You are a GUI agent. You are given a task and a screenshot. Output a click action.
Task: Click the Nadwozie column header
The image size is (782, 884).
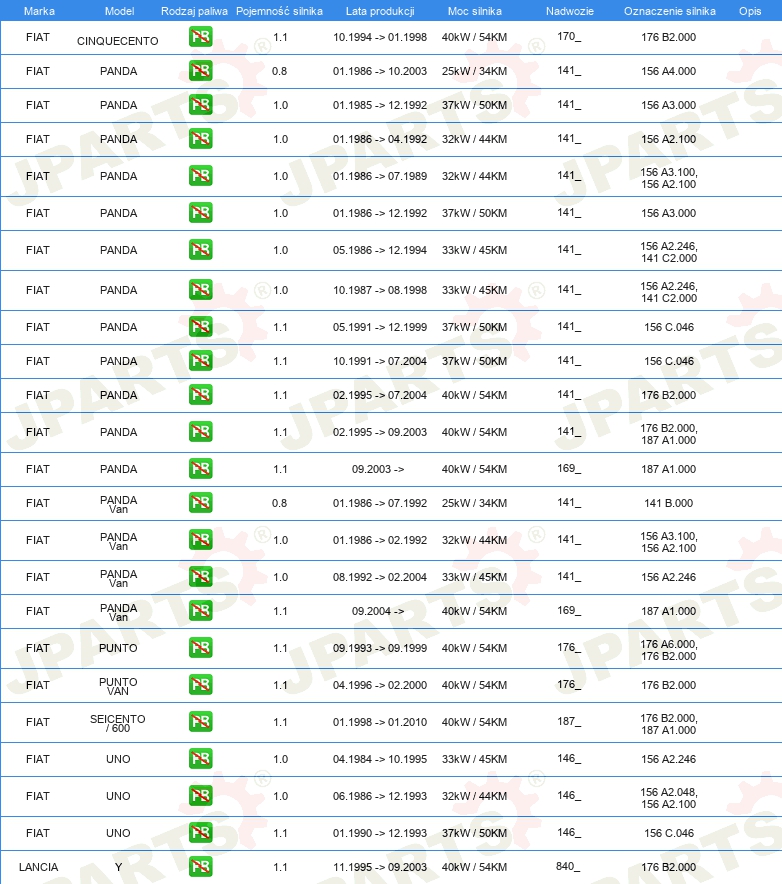pos(569,11)
